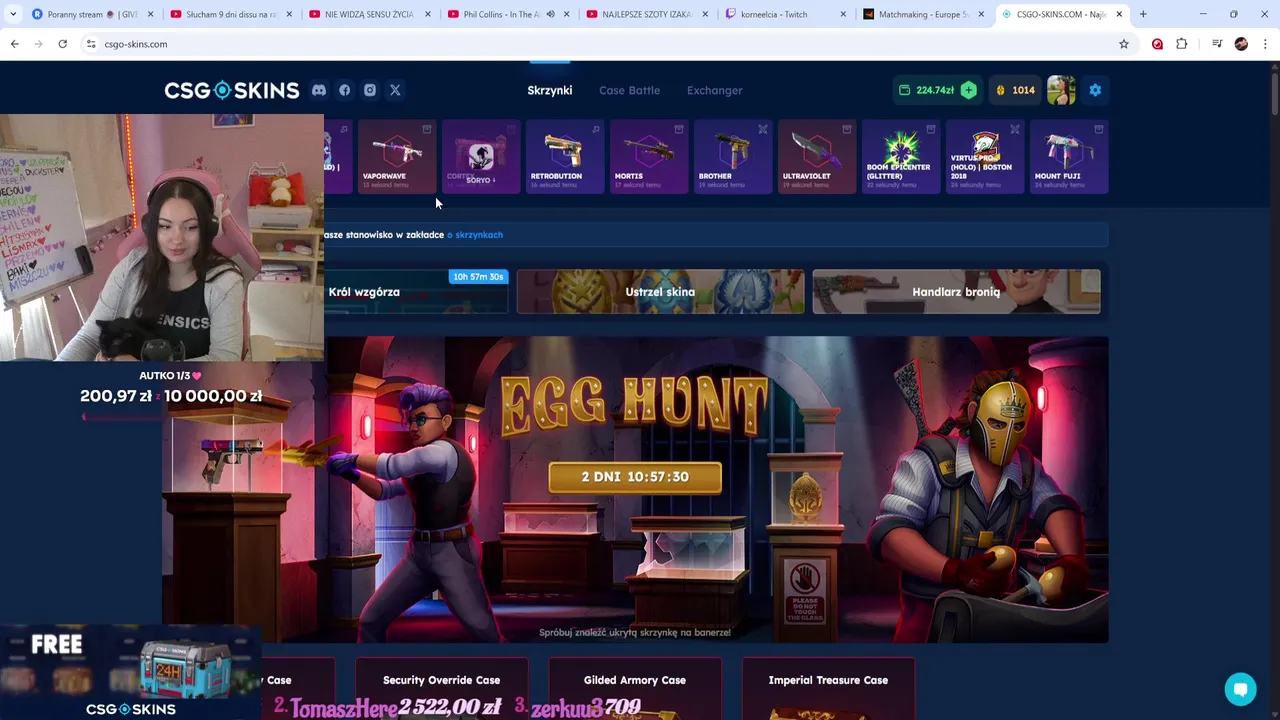Open the X (Twitter) icon in header

(x=395, y=90)
